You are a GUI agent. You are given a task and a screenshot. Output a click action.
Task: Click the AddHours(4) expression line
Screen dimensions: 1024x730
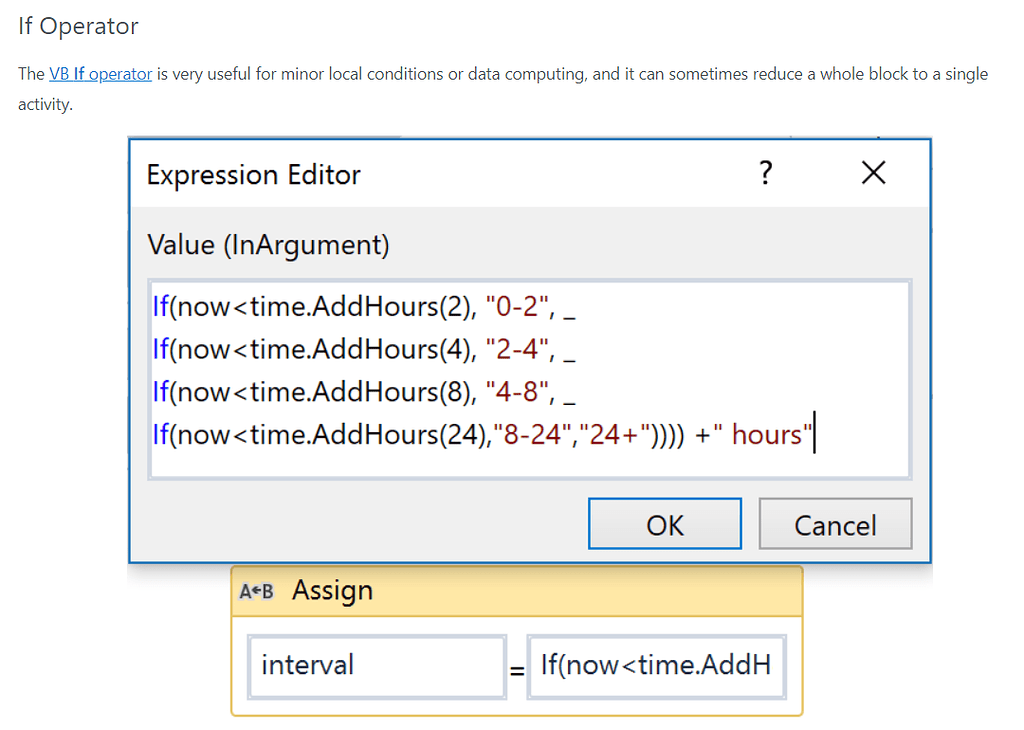coord(330,349)
